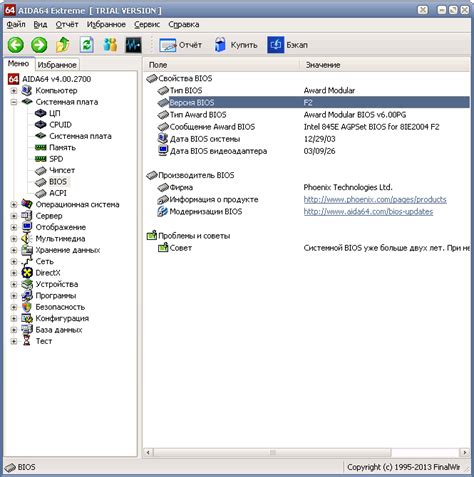Click the Бэкап backup toolbar button
Screen dimensions: 474x477
[288, 45]
